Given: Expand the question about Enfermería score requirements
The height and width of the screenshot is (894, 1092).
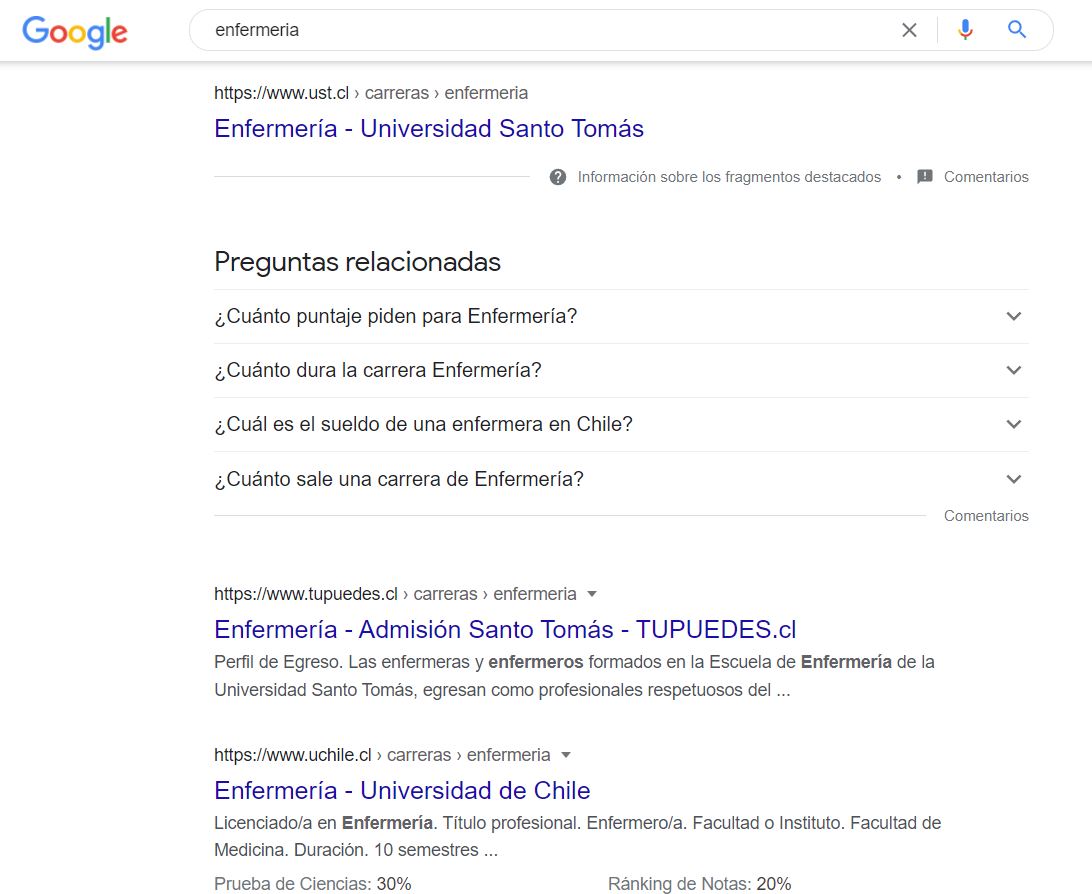Looking at the screenshot, I should point(1013,316).
